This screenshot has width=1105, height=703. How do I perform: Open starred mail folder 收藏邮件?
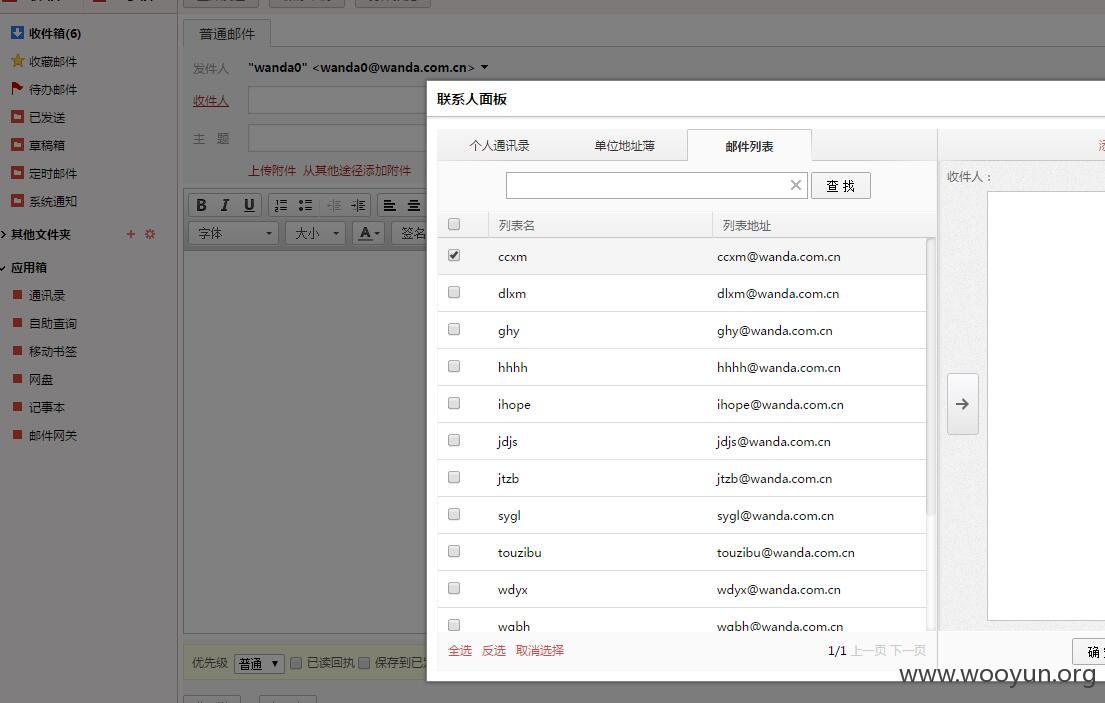53,61
